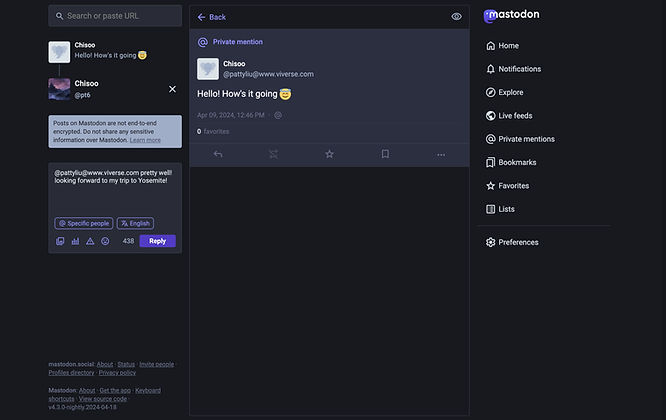Open the 0 favorites count
Screen dimensions: 666x420
click(x=213, y=132)
